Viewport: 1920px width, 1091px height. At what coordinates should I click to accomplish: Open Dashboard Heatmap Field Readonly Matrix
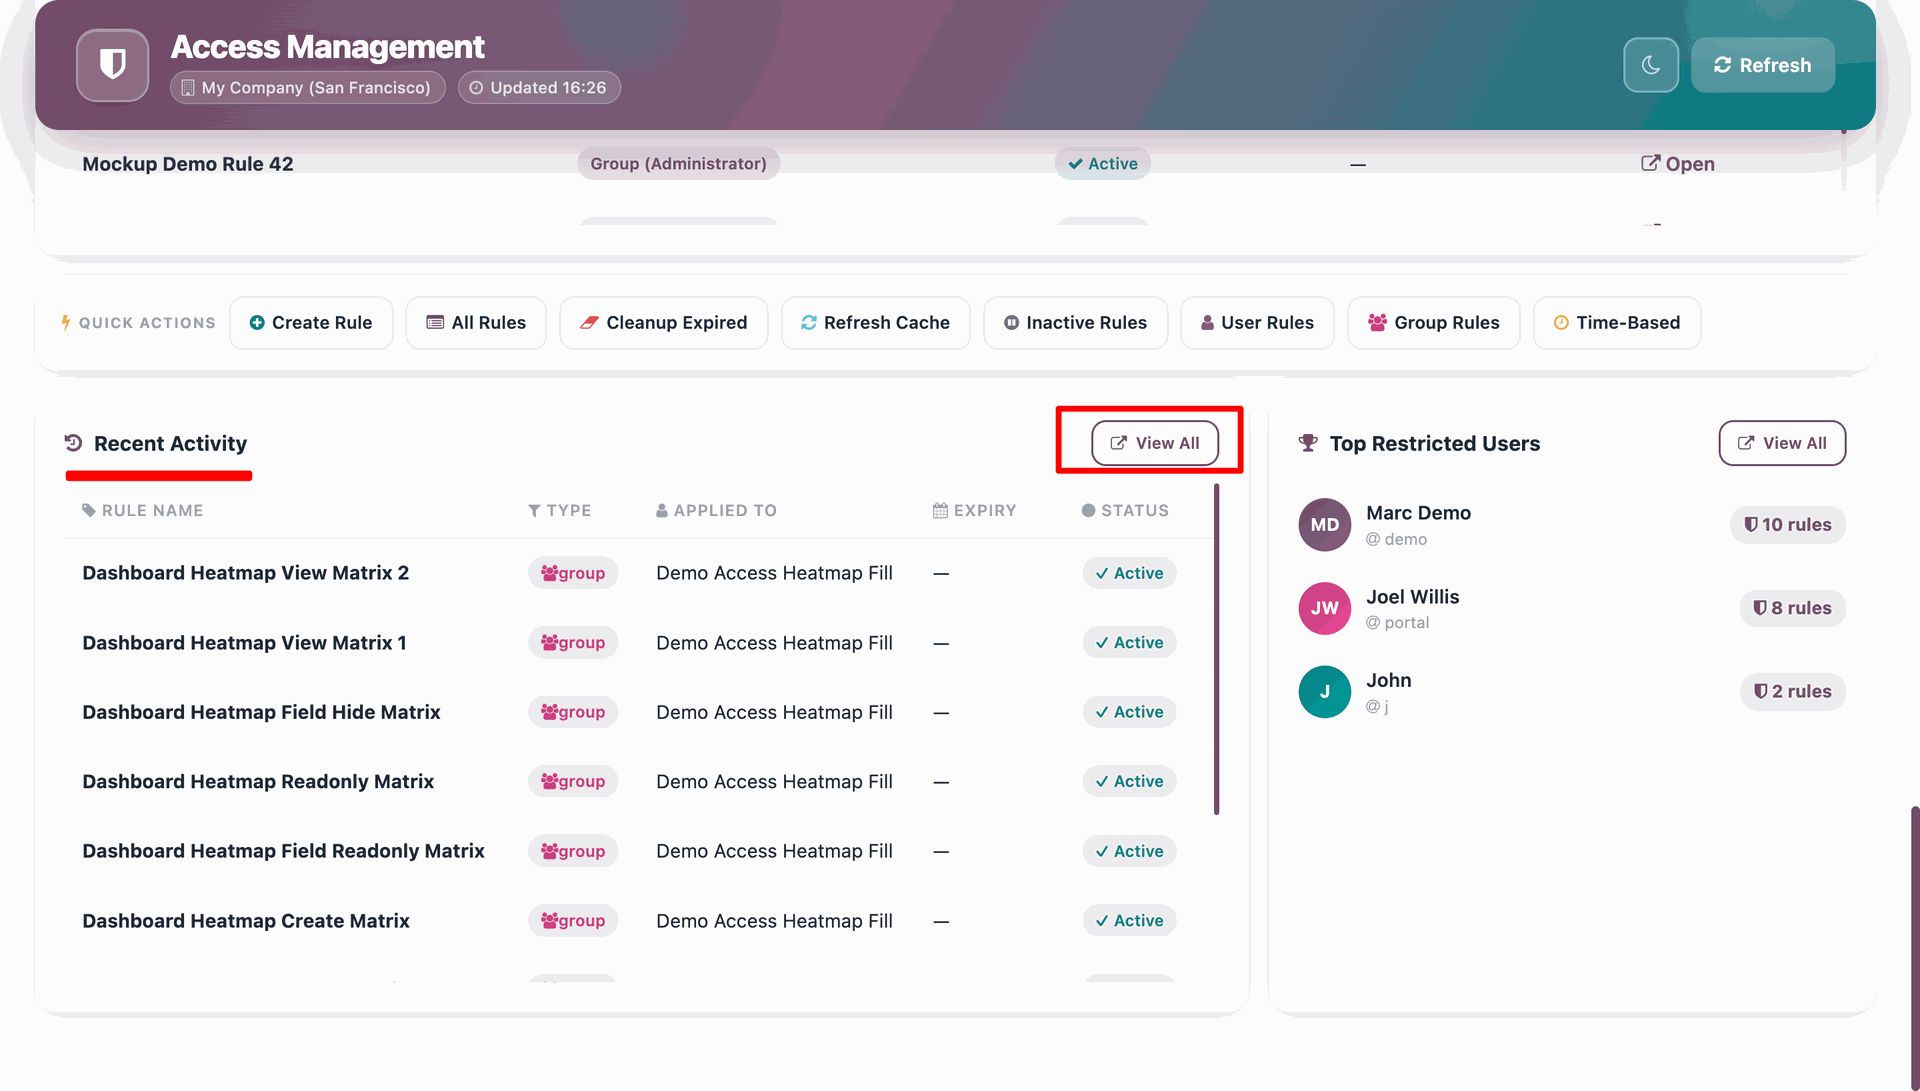(x=283, y=851)
